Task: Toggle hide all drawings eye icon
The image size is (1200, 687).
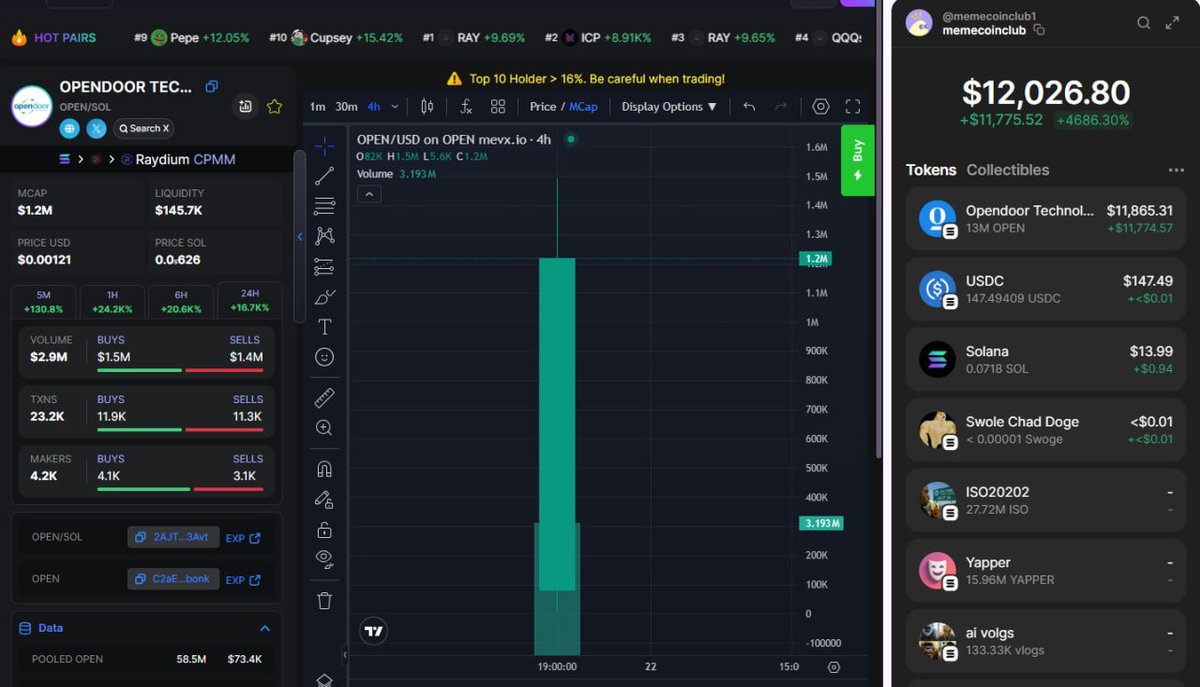Action: click(324, 559)
